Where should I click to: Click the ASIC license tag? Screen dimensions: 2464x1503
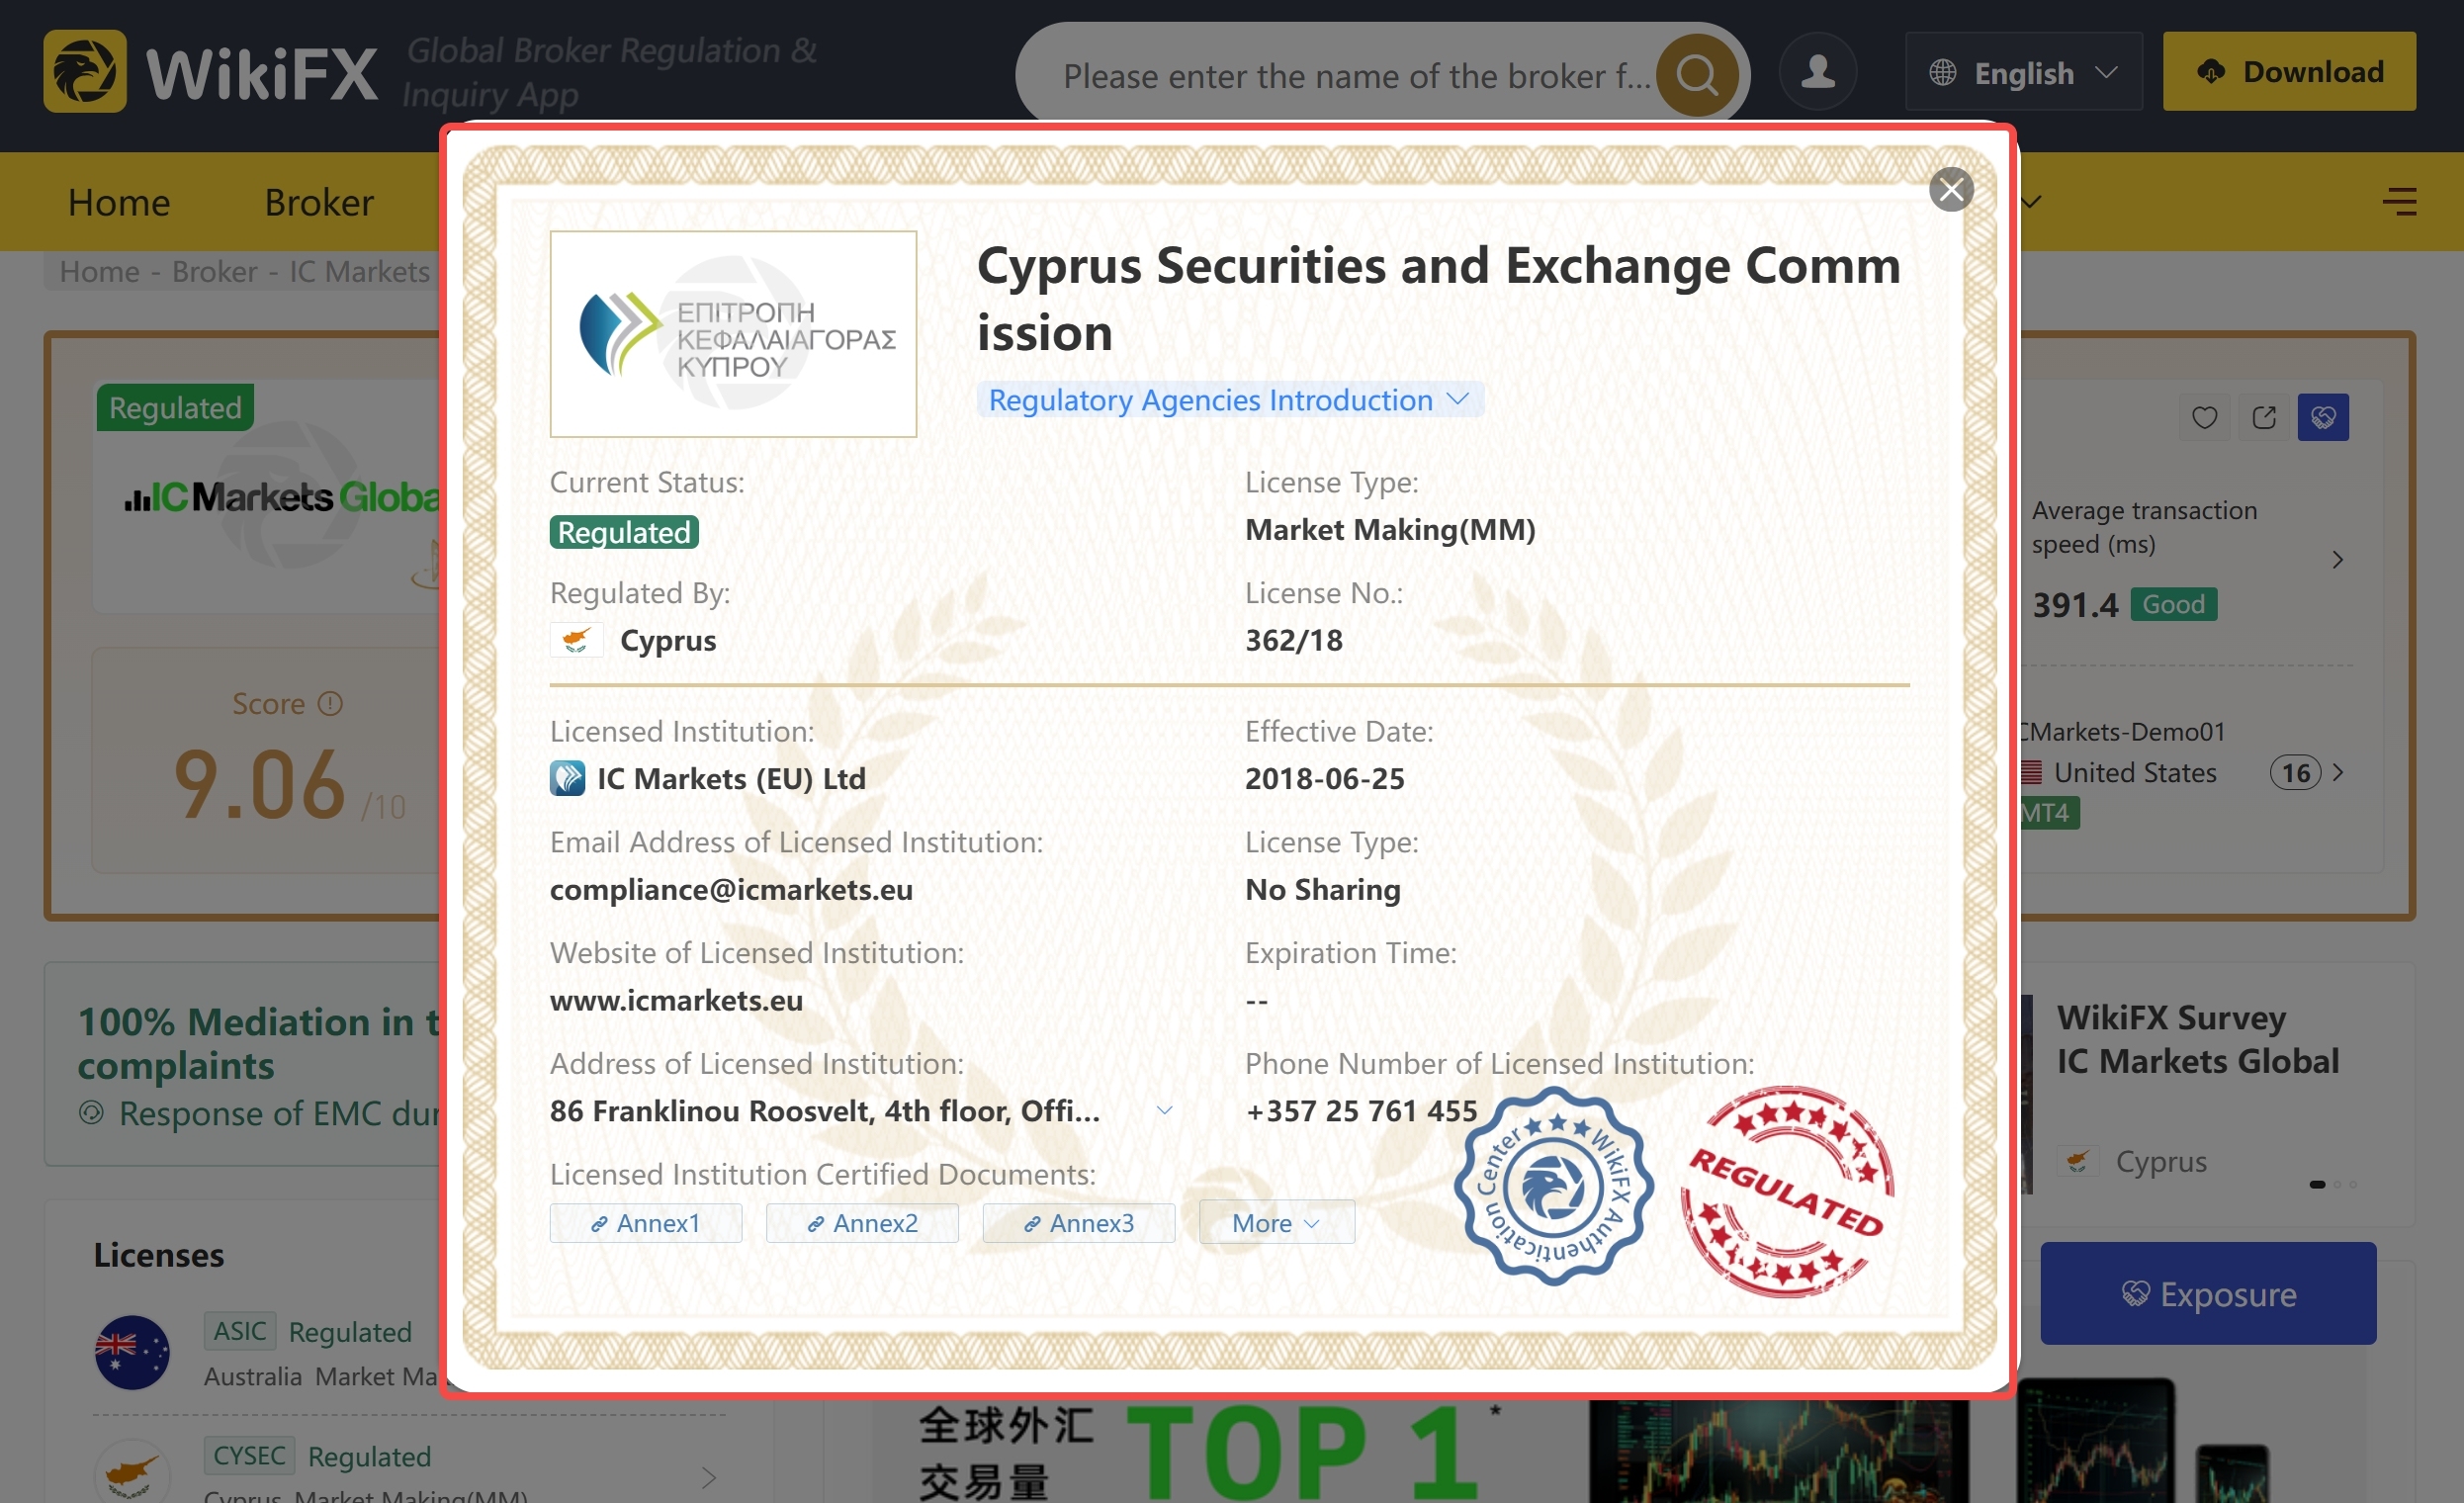tap(240, 1331)
